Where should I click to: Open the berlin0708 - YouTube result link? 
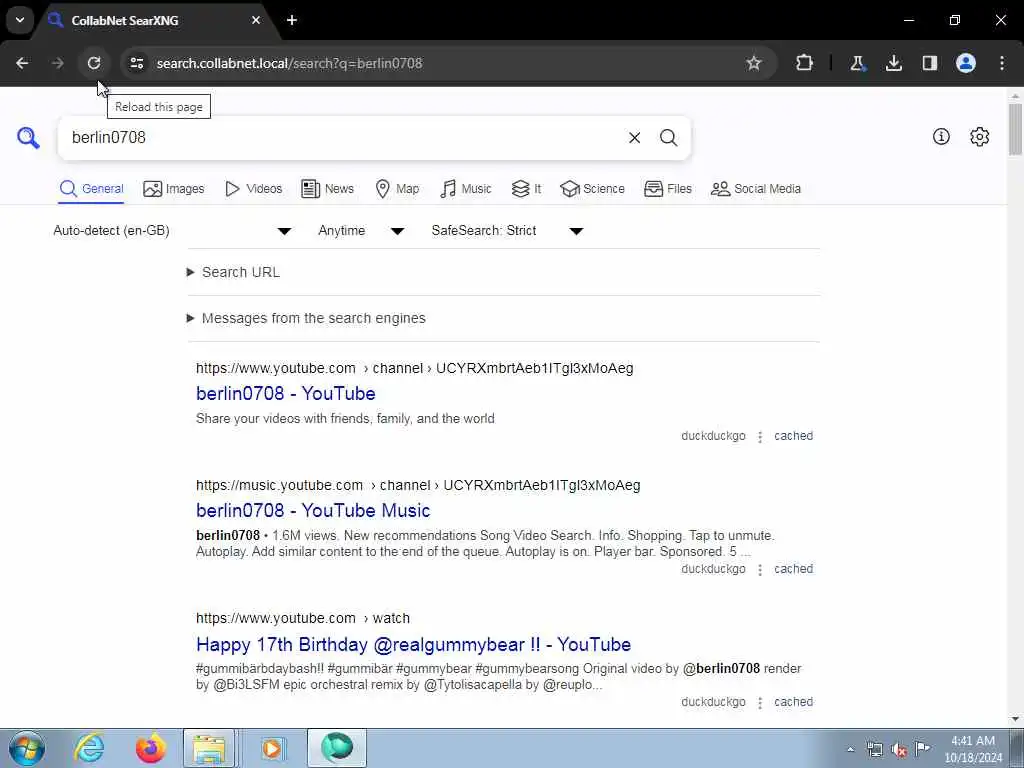pyautogui.click(x=285, y=394)
